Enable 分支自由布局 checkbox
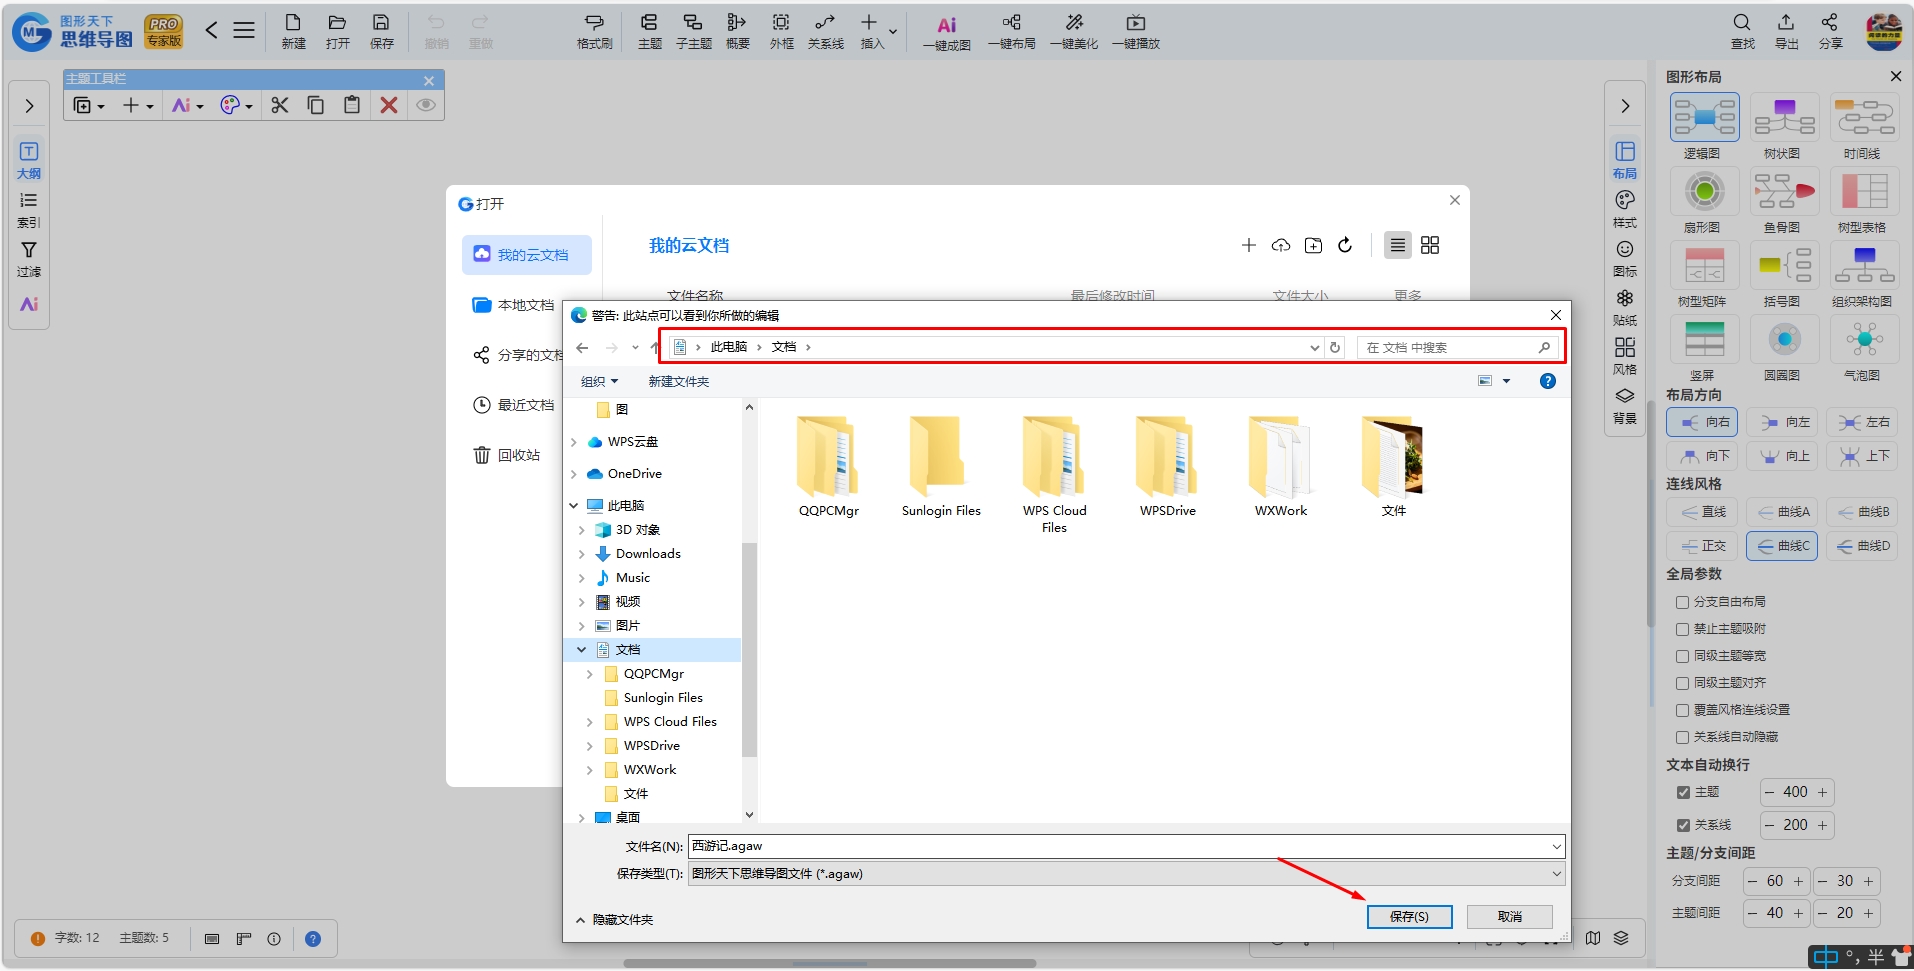1914x971 pixels. 1682,602
